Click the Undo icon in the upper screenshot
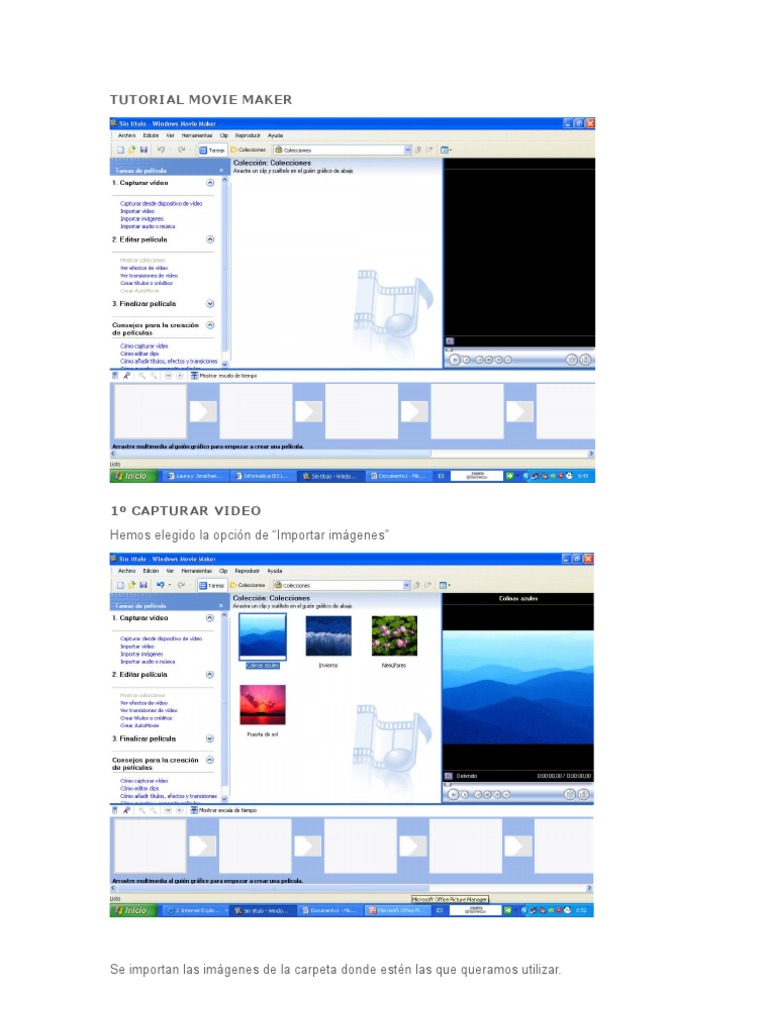Image resolution: width=768 pixels, height=1024 pixels. pos(161,150)
